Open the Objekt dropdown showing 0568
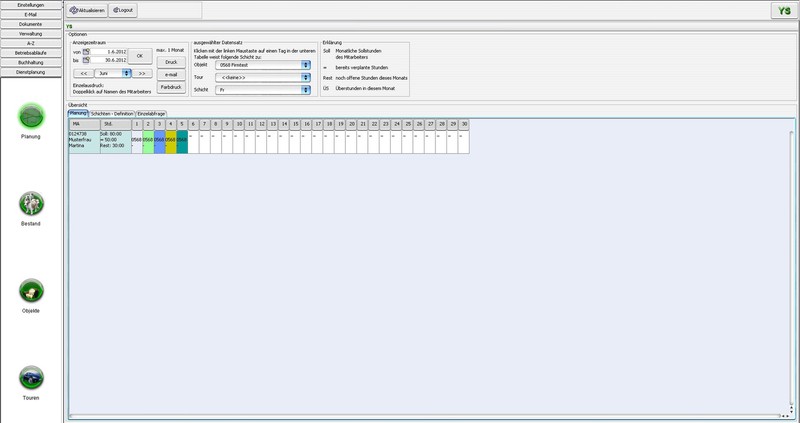This screenshot has height=423, width=800. [x=263, y=65]
